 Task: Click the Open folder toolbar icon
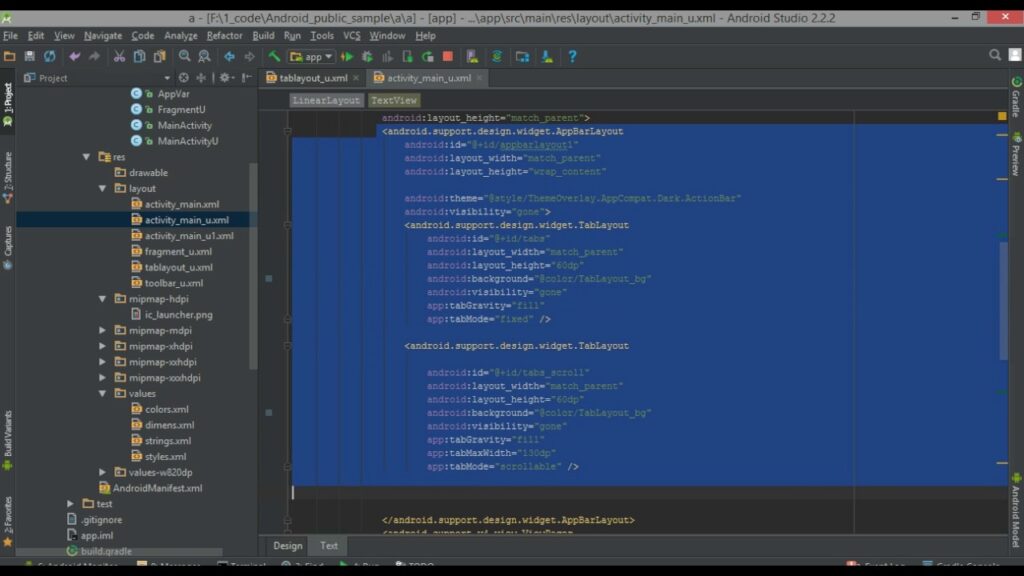[x=9, y=57]
